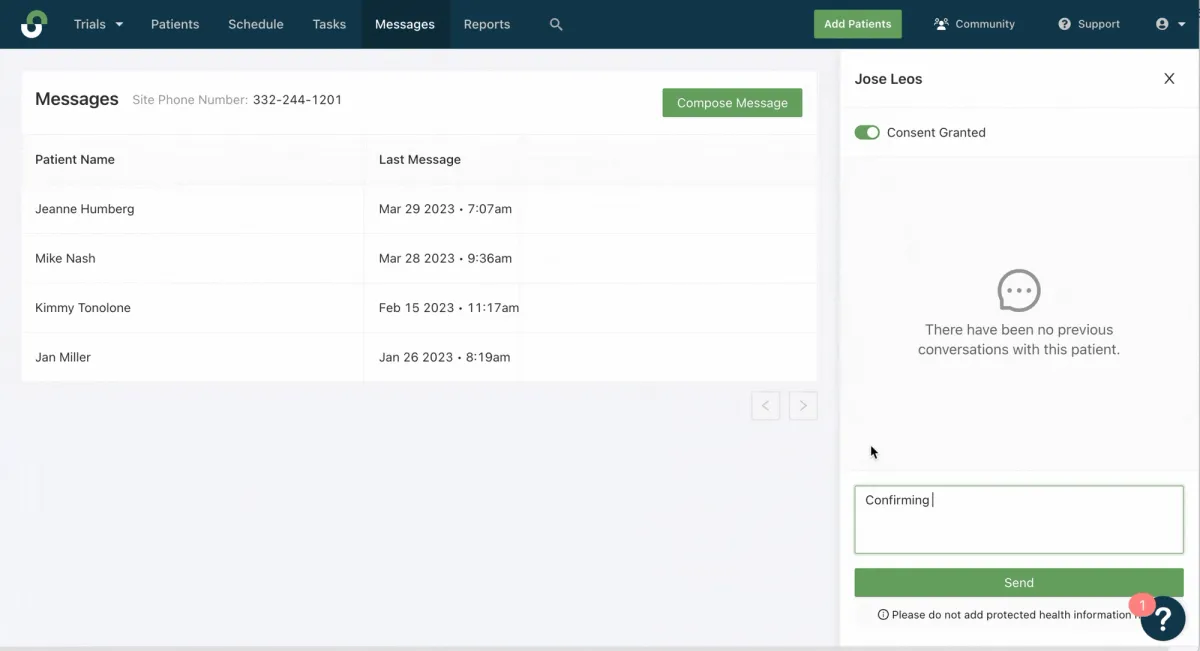Image resolution: width=1200 pixels, height=651 pixels.
Task: Toggle the Consent Granted switch
Action: 867,132
